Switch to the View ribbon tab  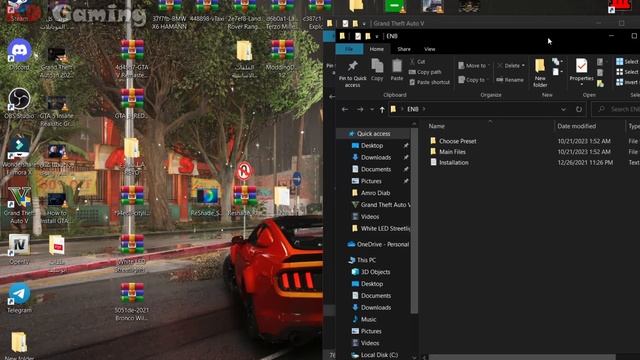click(x=429, y=49)
